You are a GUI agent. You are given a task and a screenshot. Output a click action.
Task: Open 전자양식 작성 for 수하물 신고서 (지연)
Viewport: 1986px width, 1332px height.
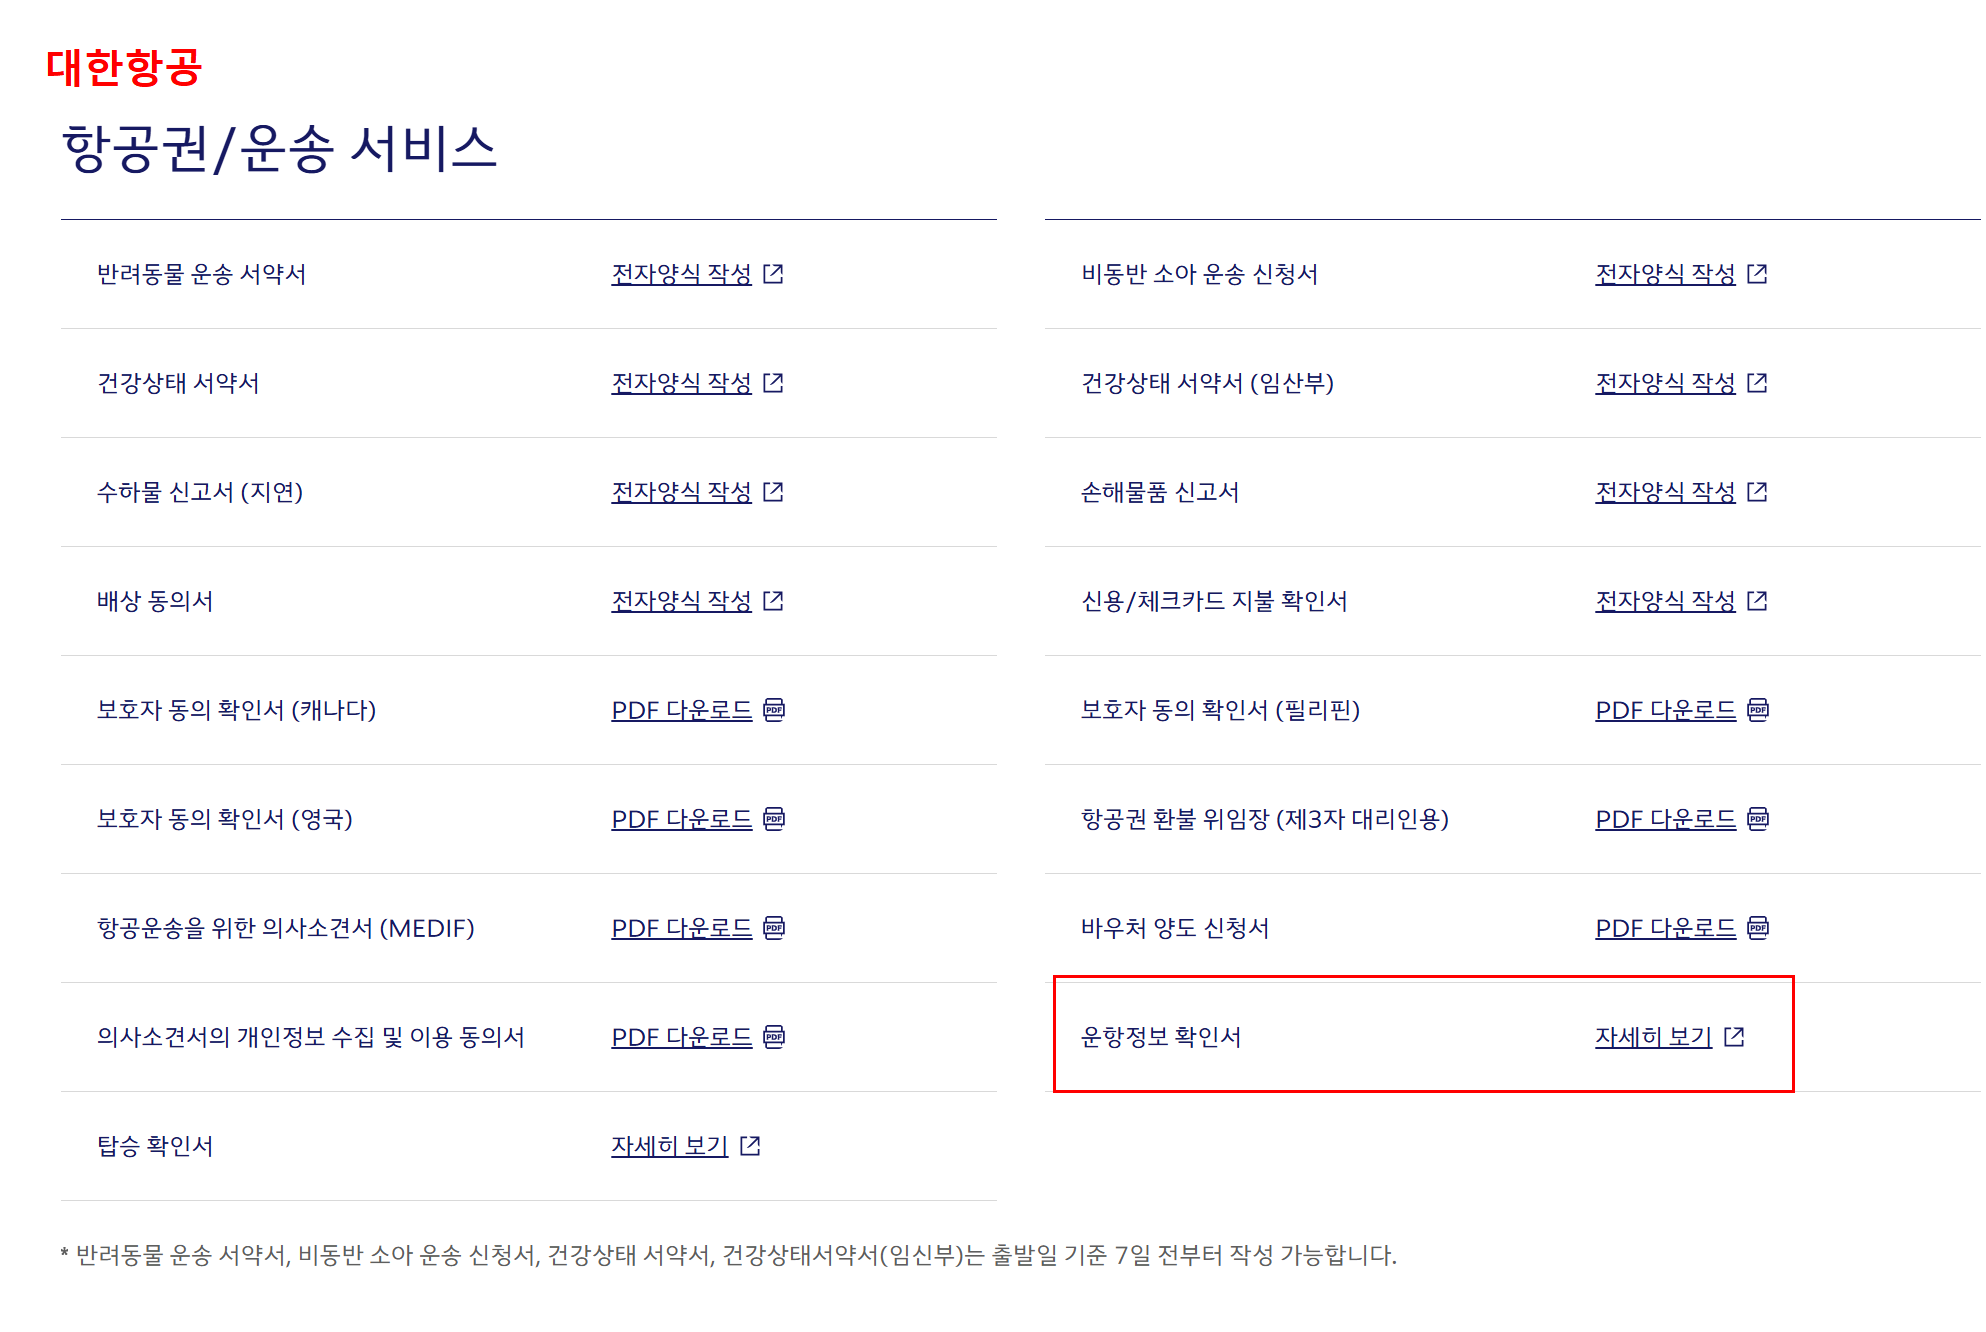pos(681,492)
